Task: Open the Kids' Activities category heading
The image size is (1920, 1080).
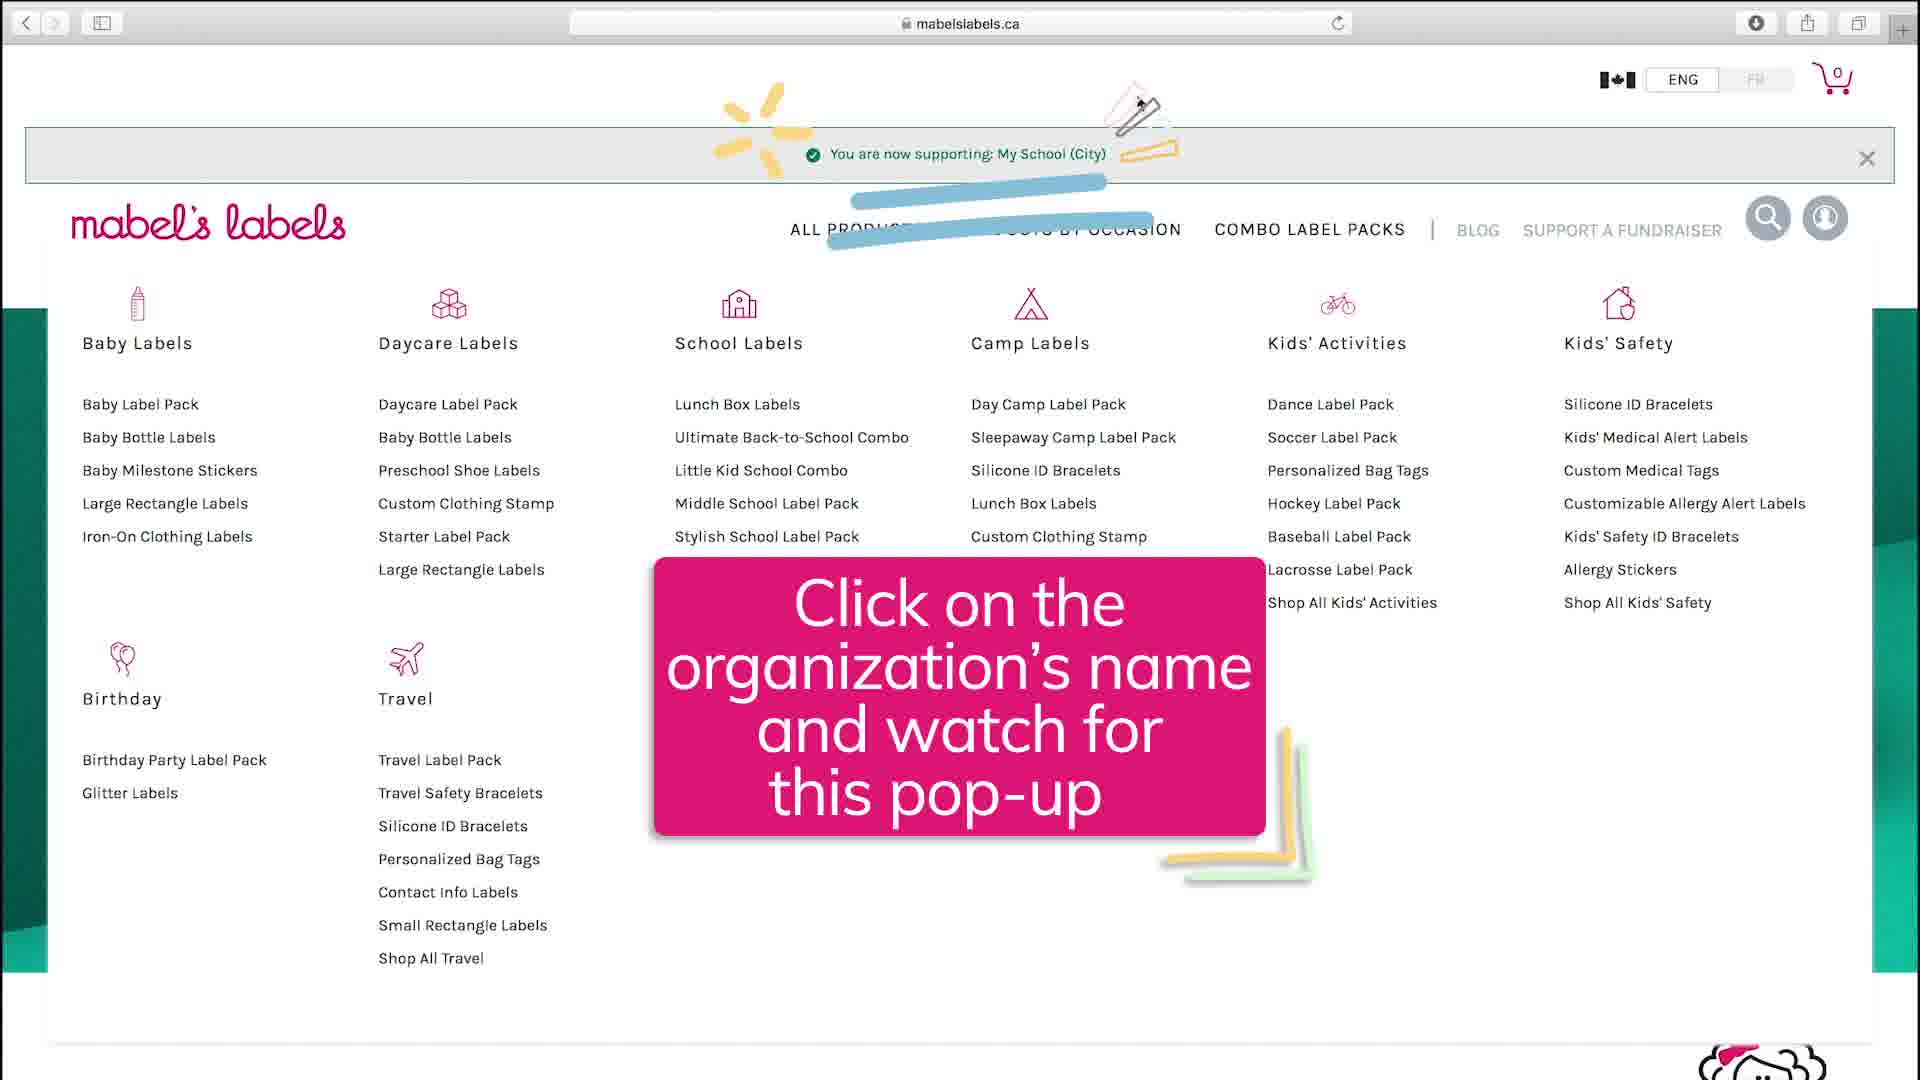Action: 1337,344
